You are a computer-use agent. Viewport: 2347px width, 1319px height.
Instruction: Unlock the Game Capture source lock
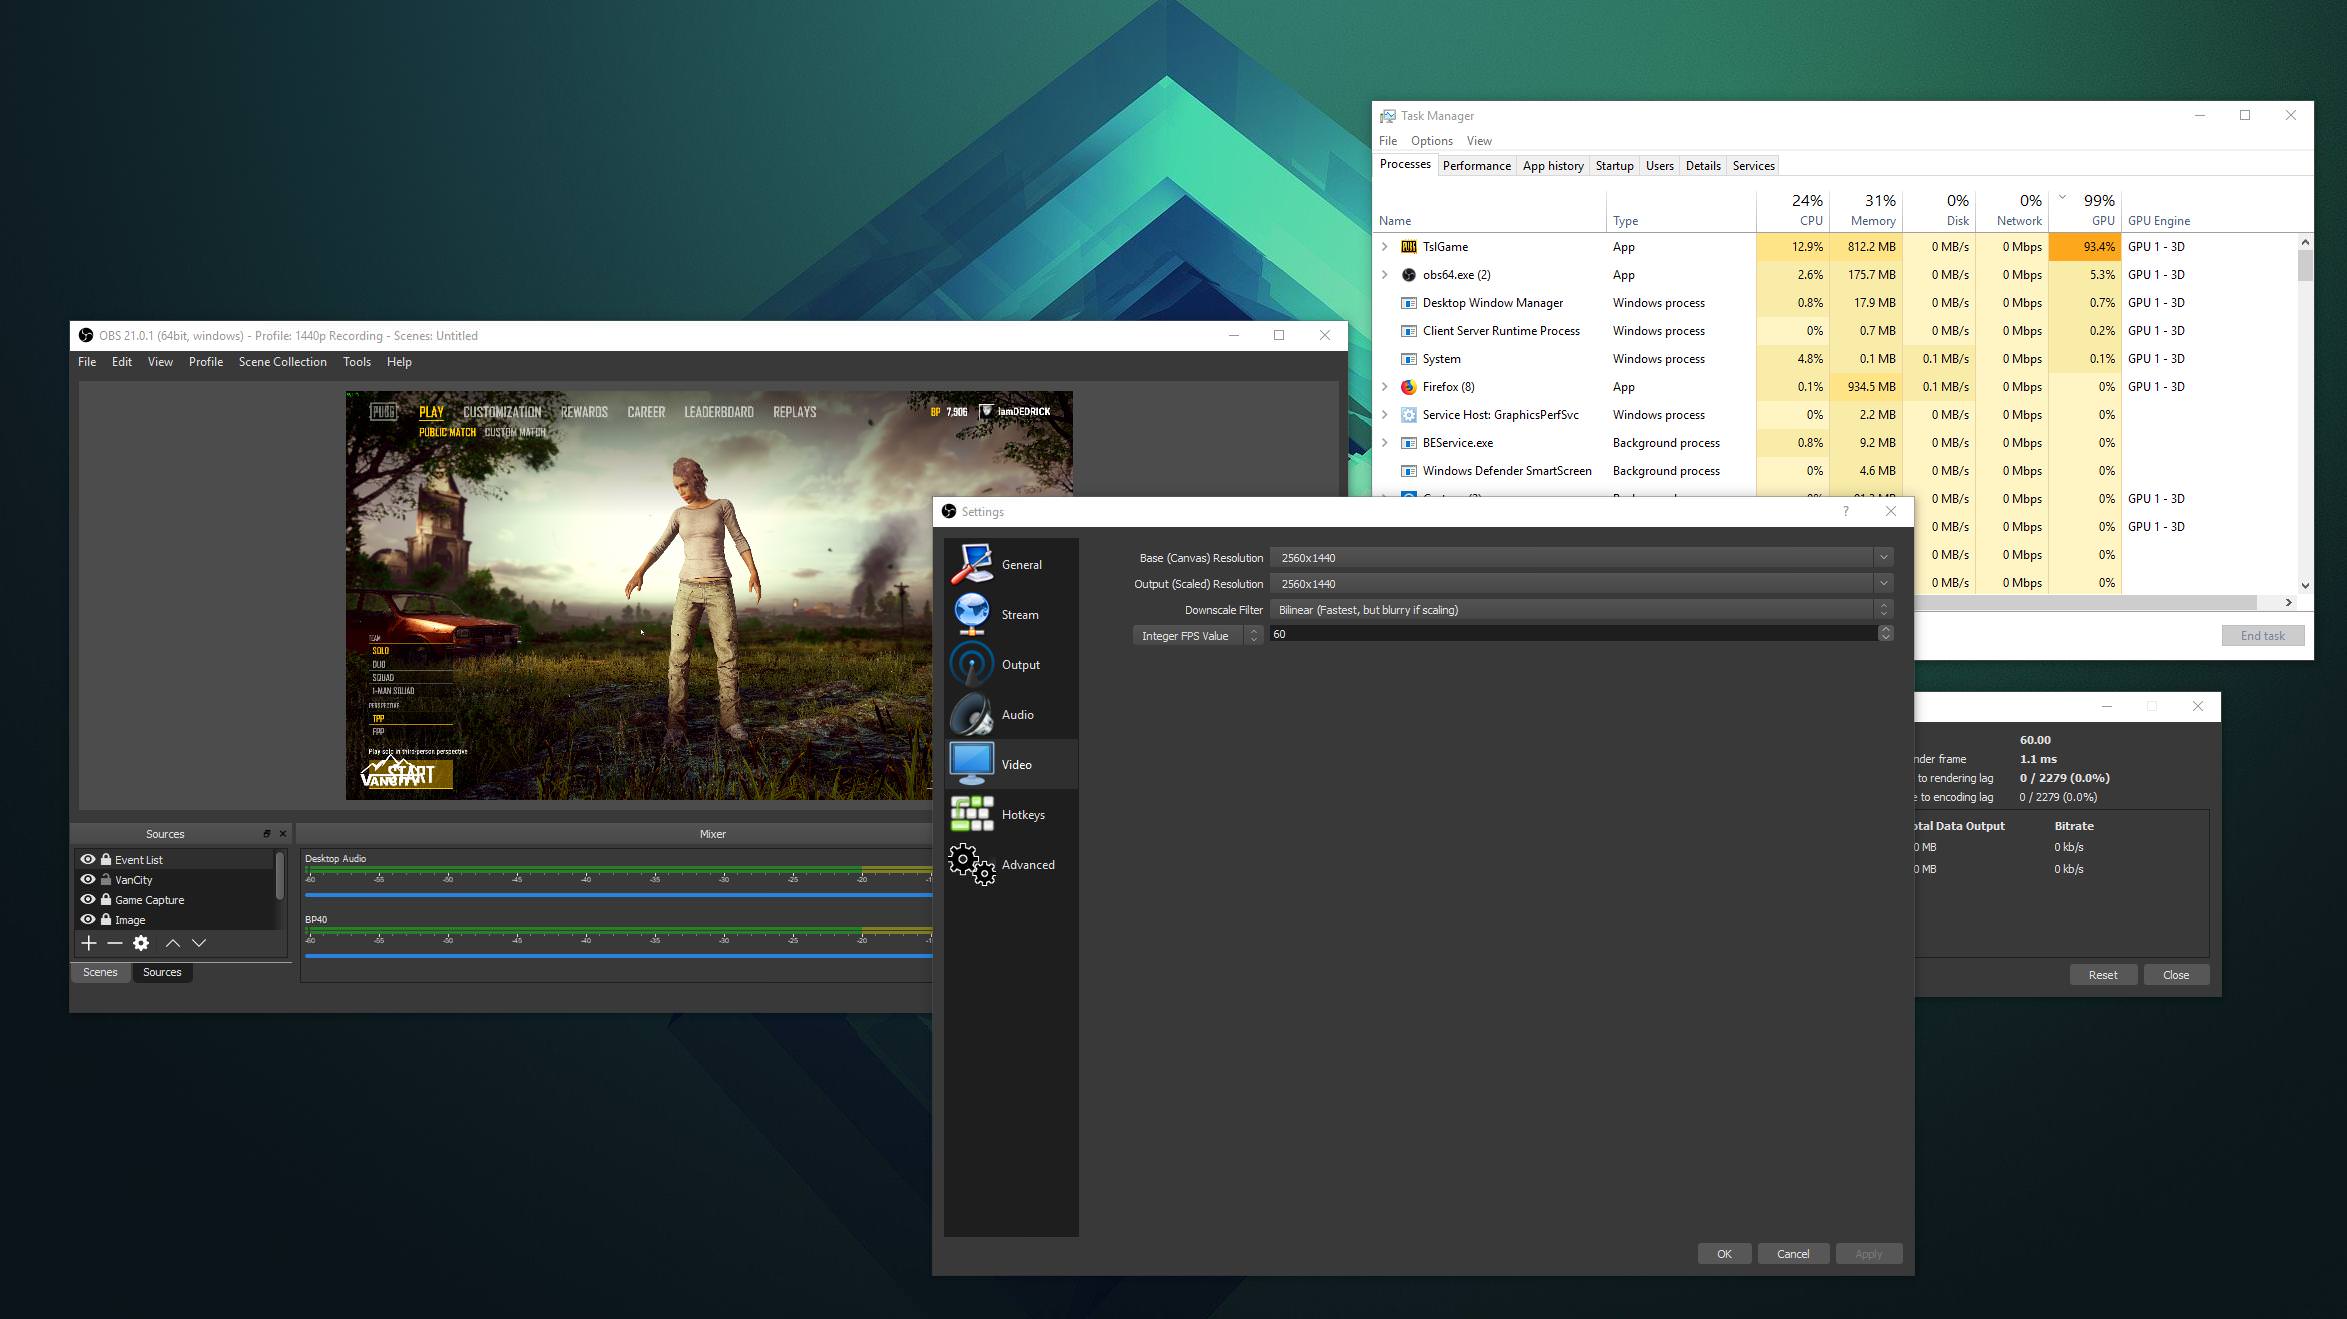[106, 899]
